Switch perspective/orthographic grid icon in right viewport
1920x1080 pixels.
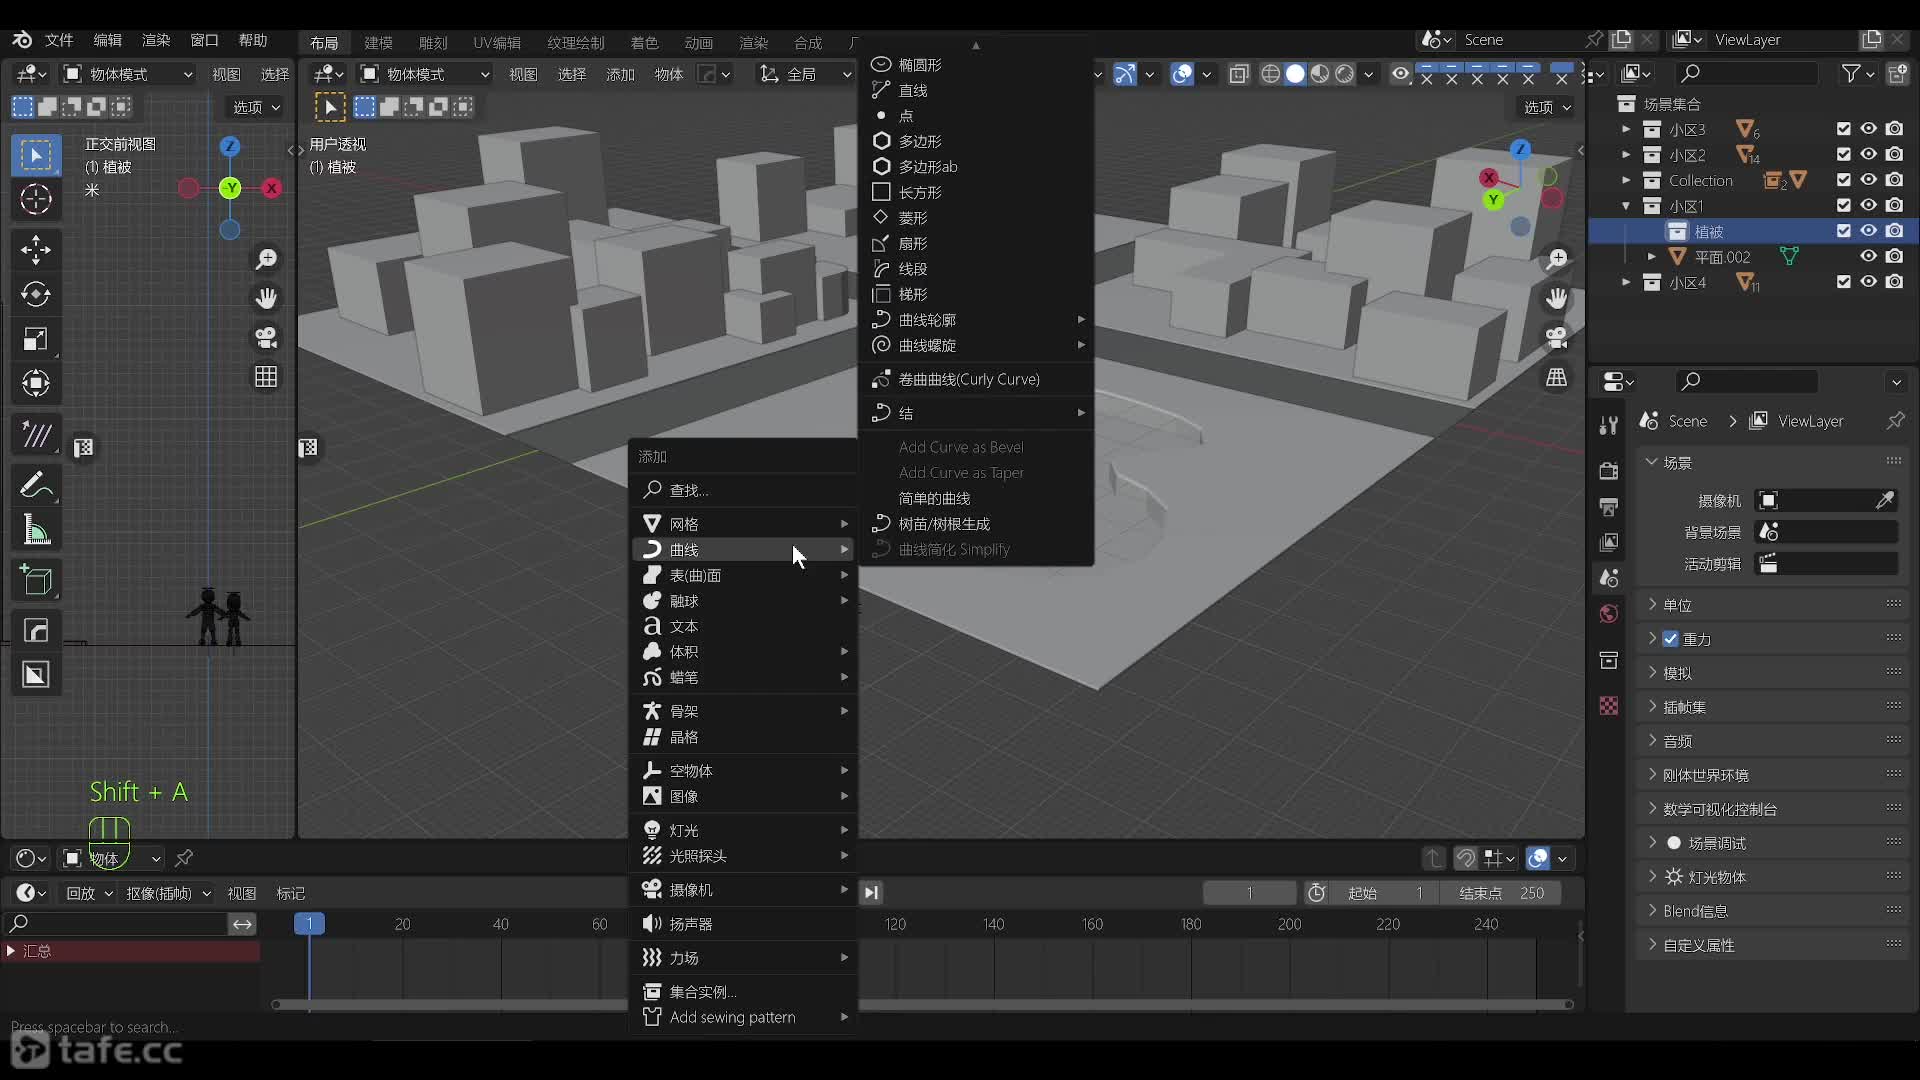click(1557, 377)
